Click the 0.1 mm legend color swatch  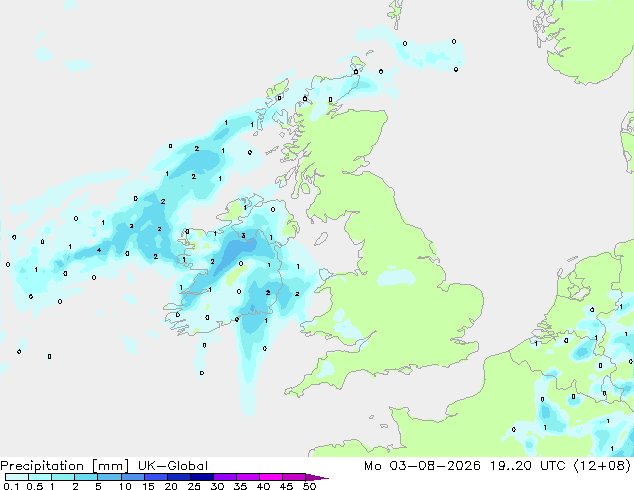[17, 477]
